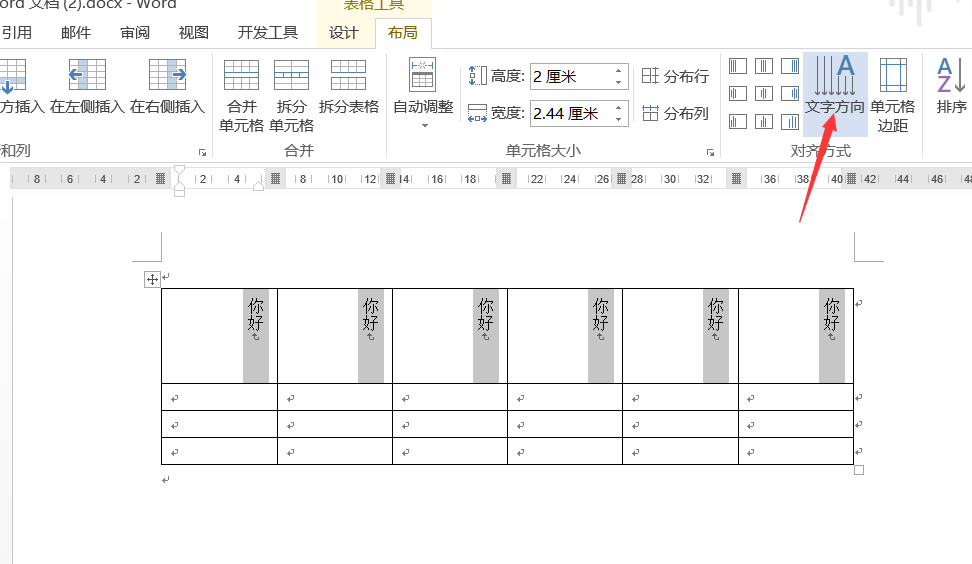Switch to table Design (设计) tab

[x=344, y=32]
